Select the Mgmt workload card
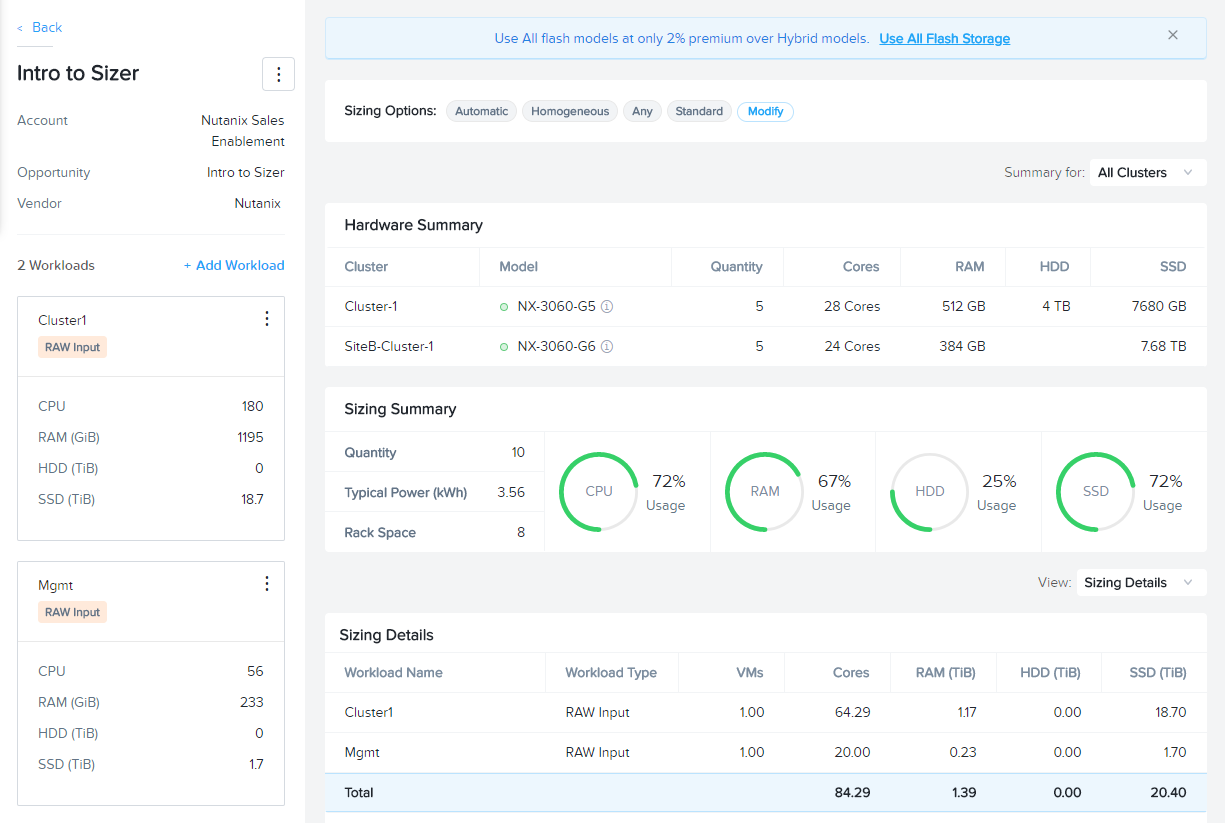The height and width of the screenshot is (823, 1225). pos(151,683)
